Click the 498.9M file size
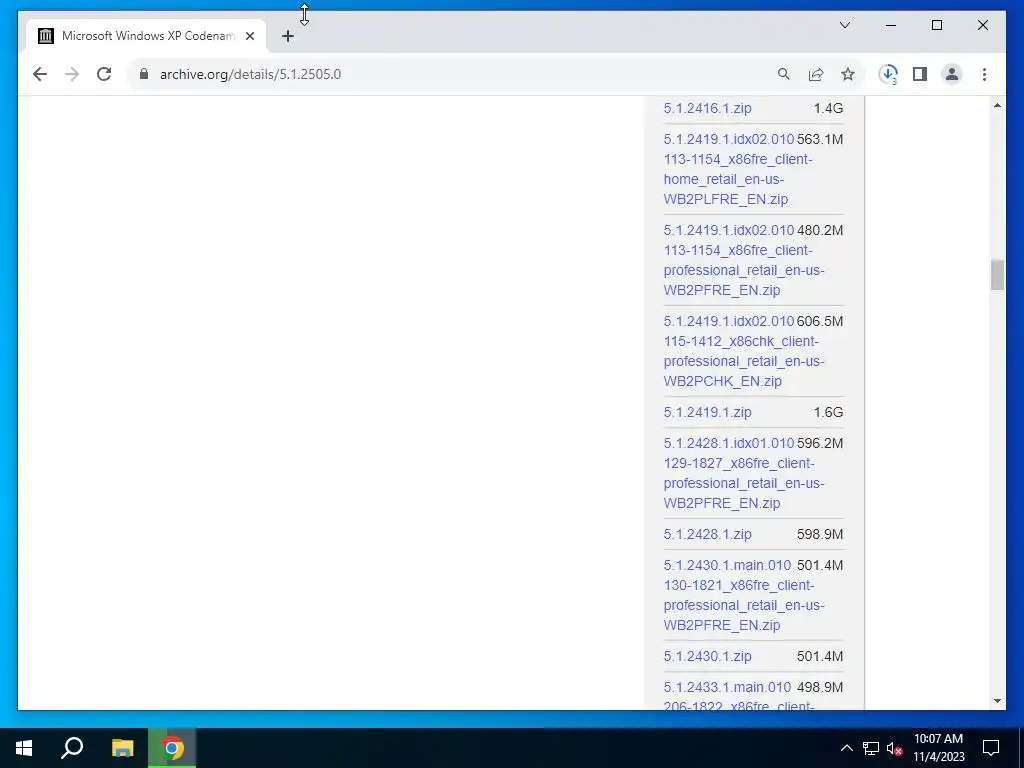The width and height of the screenshot is (1024, 768). point(820,687)
